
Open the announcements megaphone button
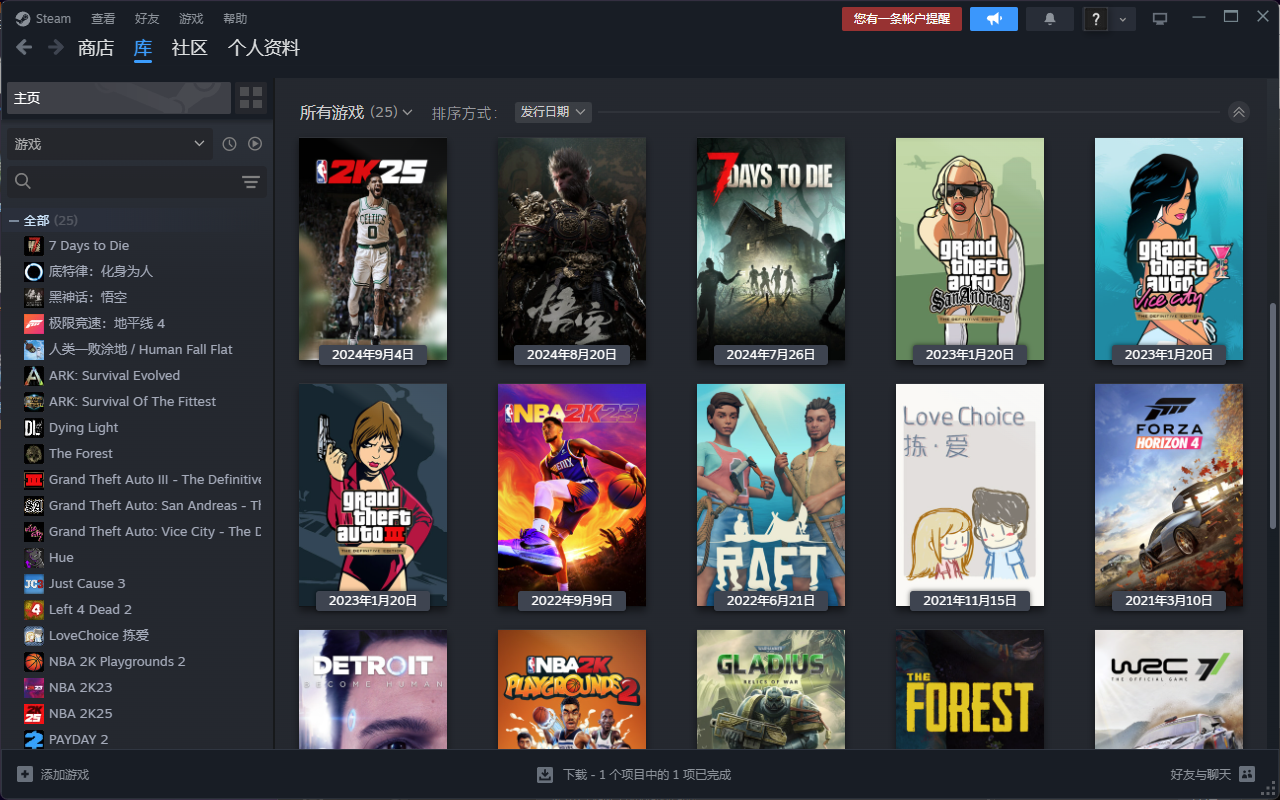(994, 19)
